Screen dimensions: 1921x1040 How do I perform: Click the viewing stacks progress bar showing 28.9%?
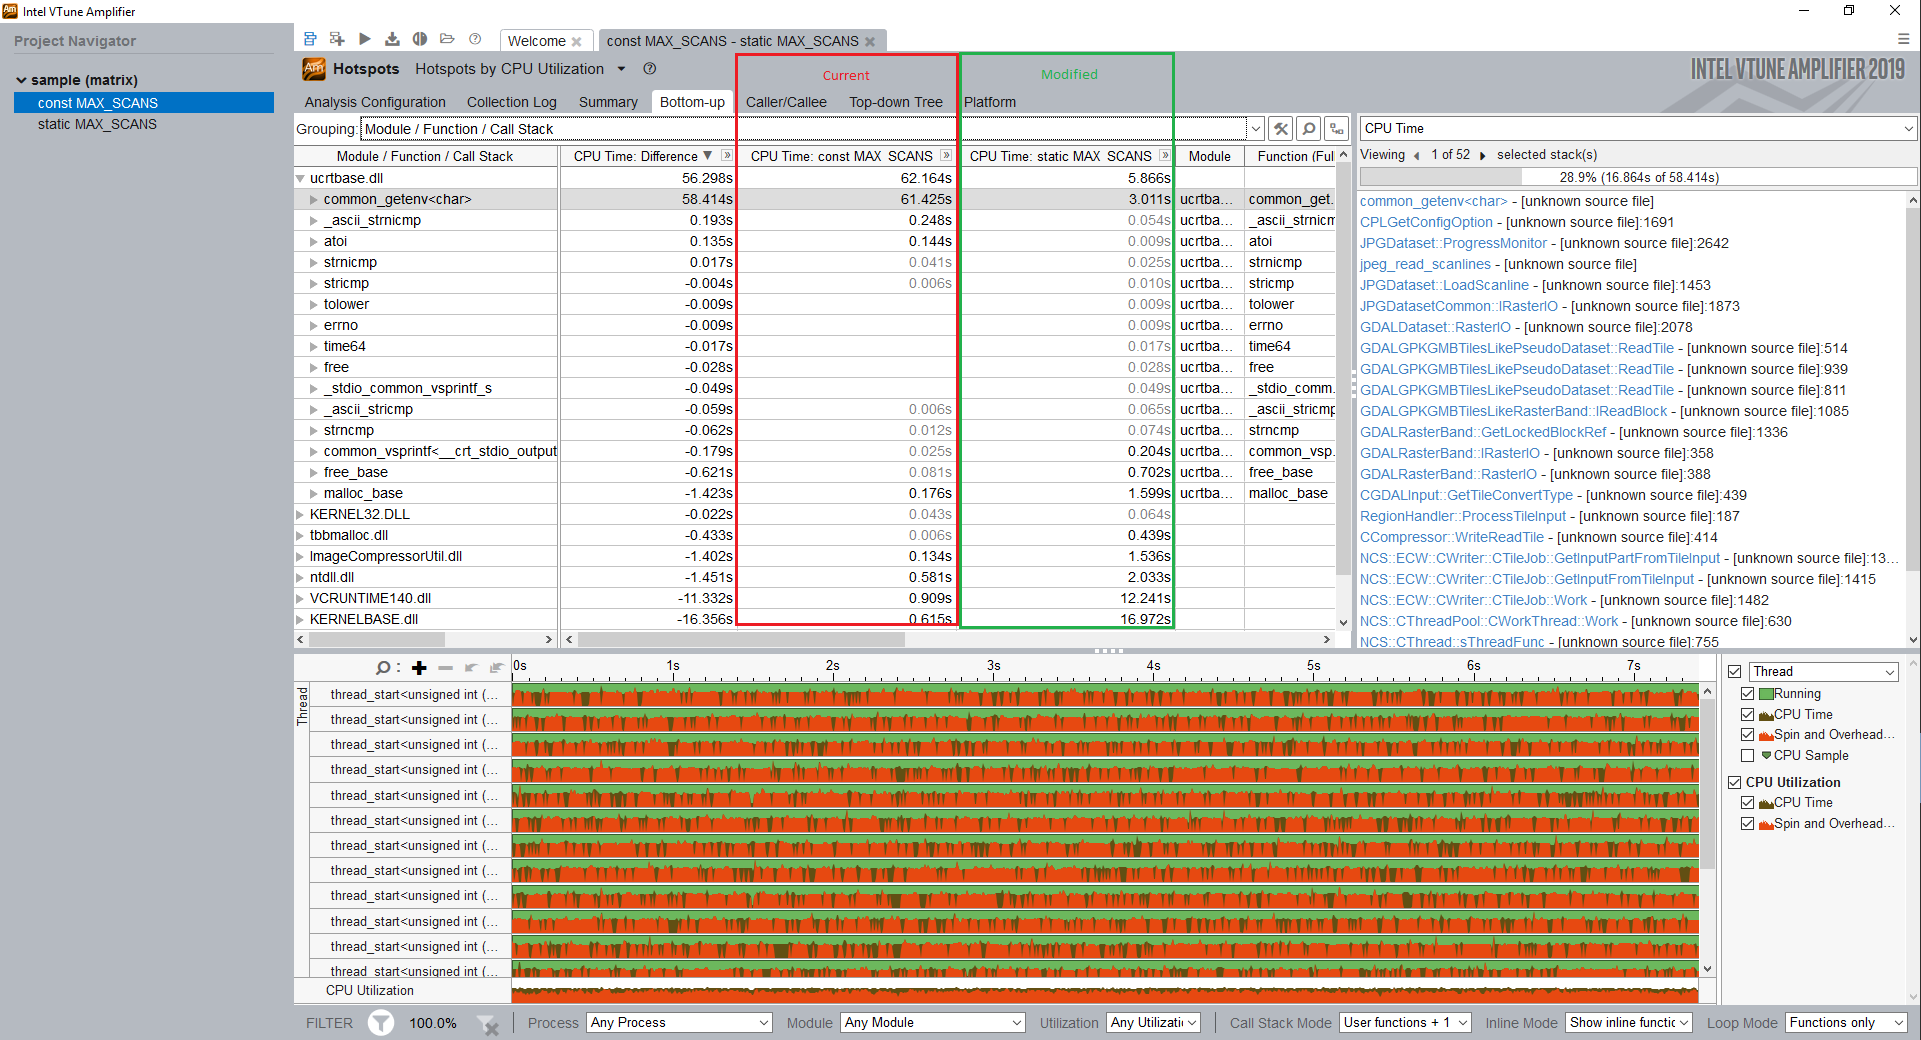point(1638,177)
